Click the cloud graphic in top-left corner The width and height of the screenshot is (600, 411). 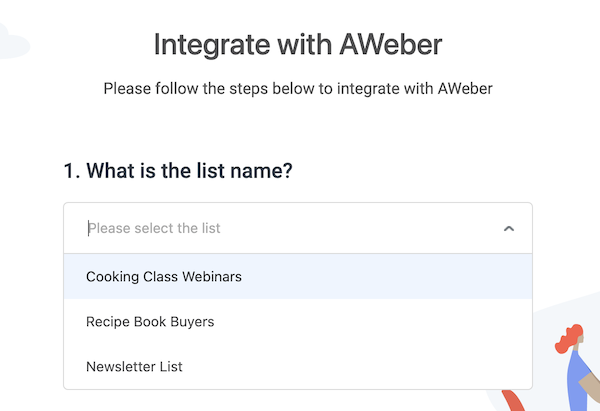[x=12, y=44]
